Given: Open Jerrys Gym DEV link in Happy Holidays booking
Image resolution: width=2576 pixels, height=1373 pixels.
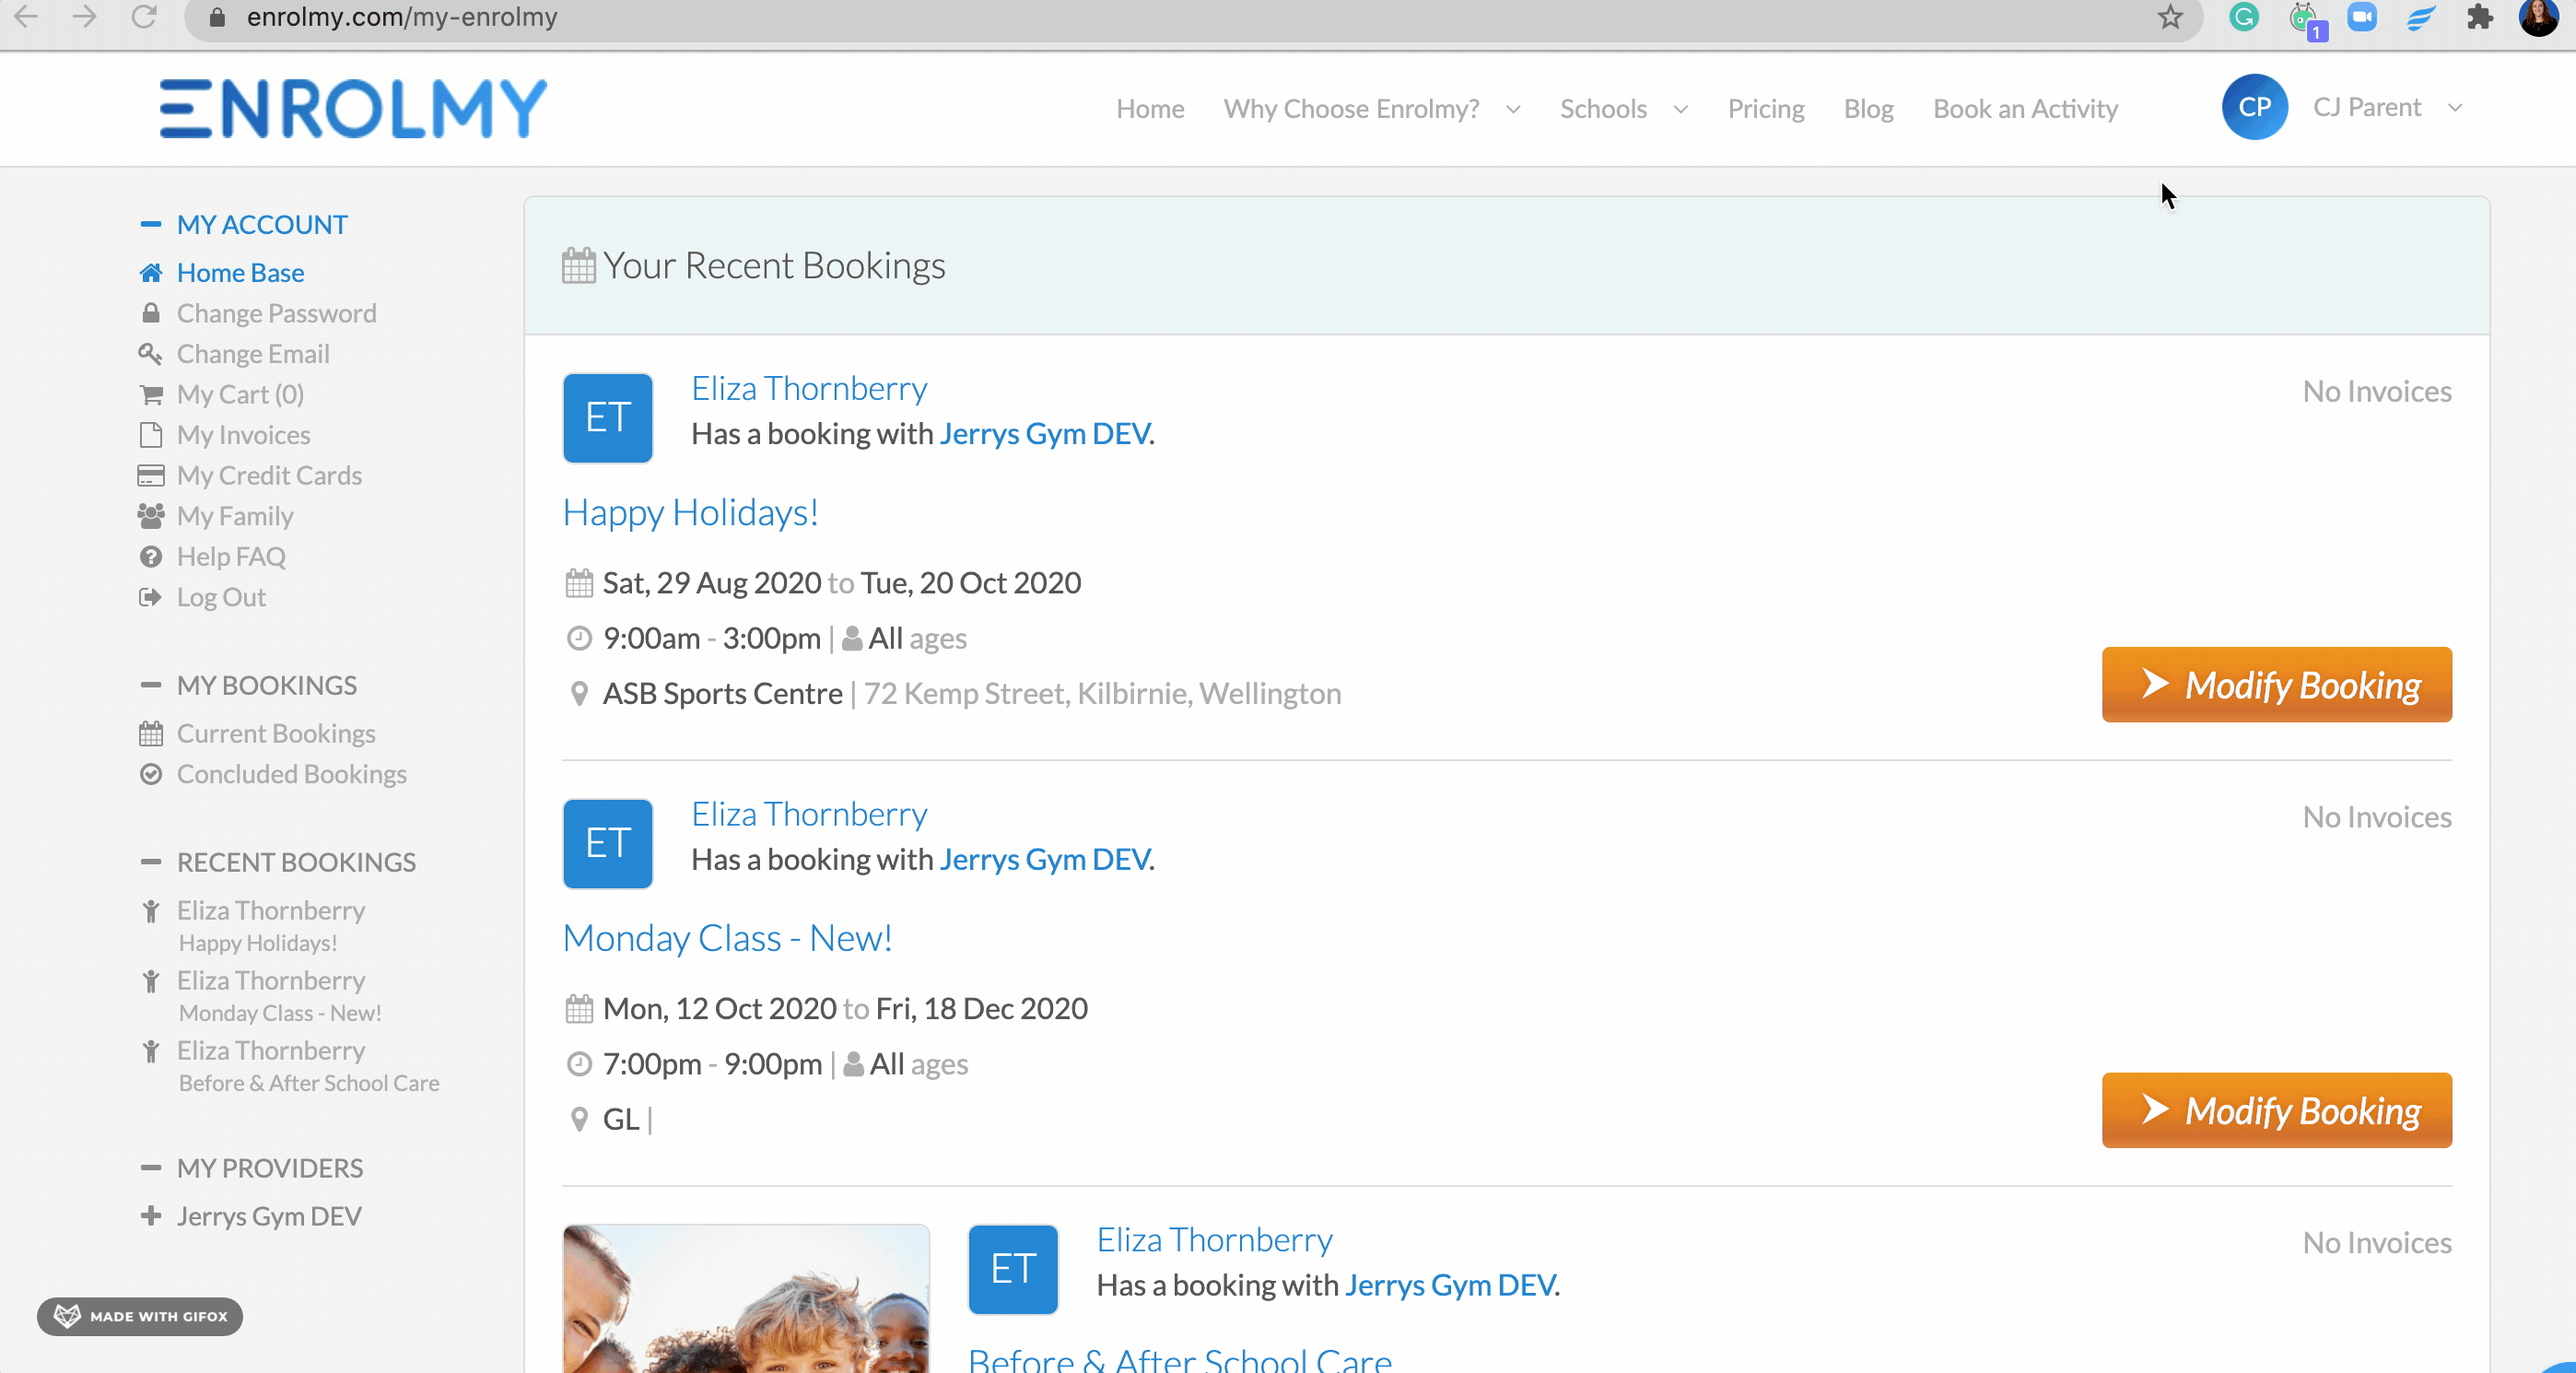Looking at the screenshot, I should click(1044, 434).
